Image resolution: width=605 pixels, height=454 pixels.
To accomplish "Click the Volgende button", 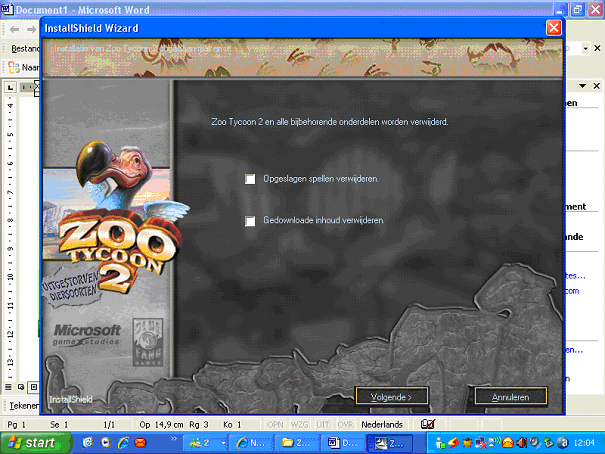I will (x=392, y=396).
